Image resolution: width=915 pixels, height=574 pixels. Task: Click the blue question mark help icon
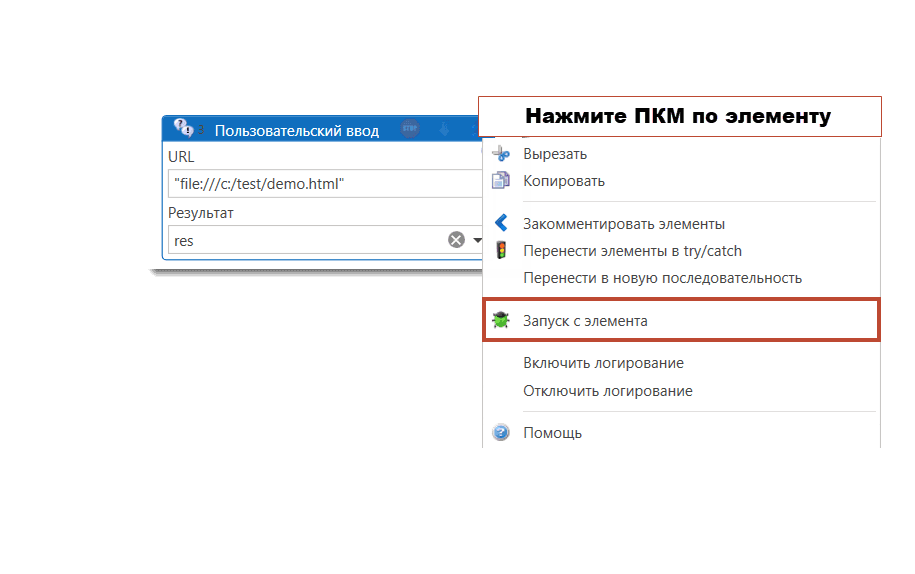pos(502,433)
